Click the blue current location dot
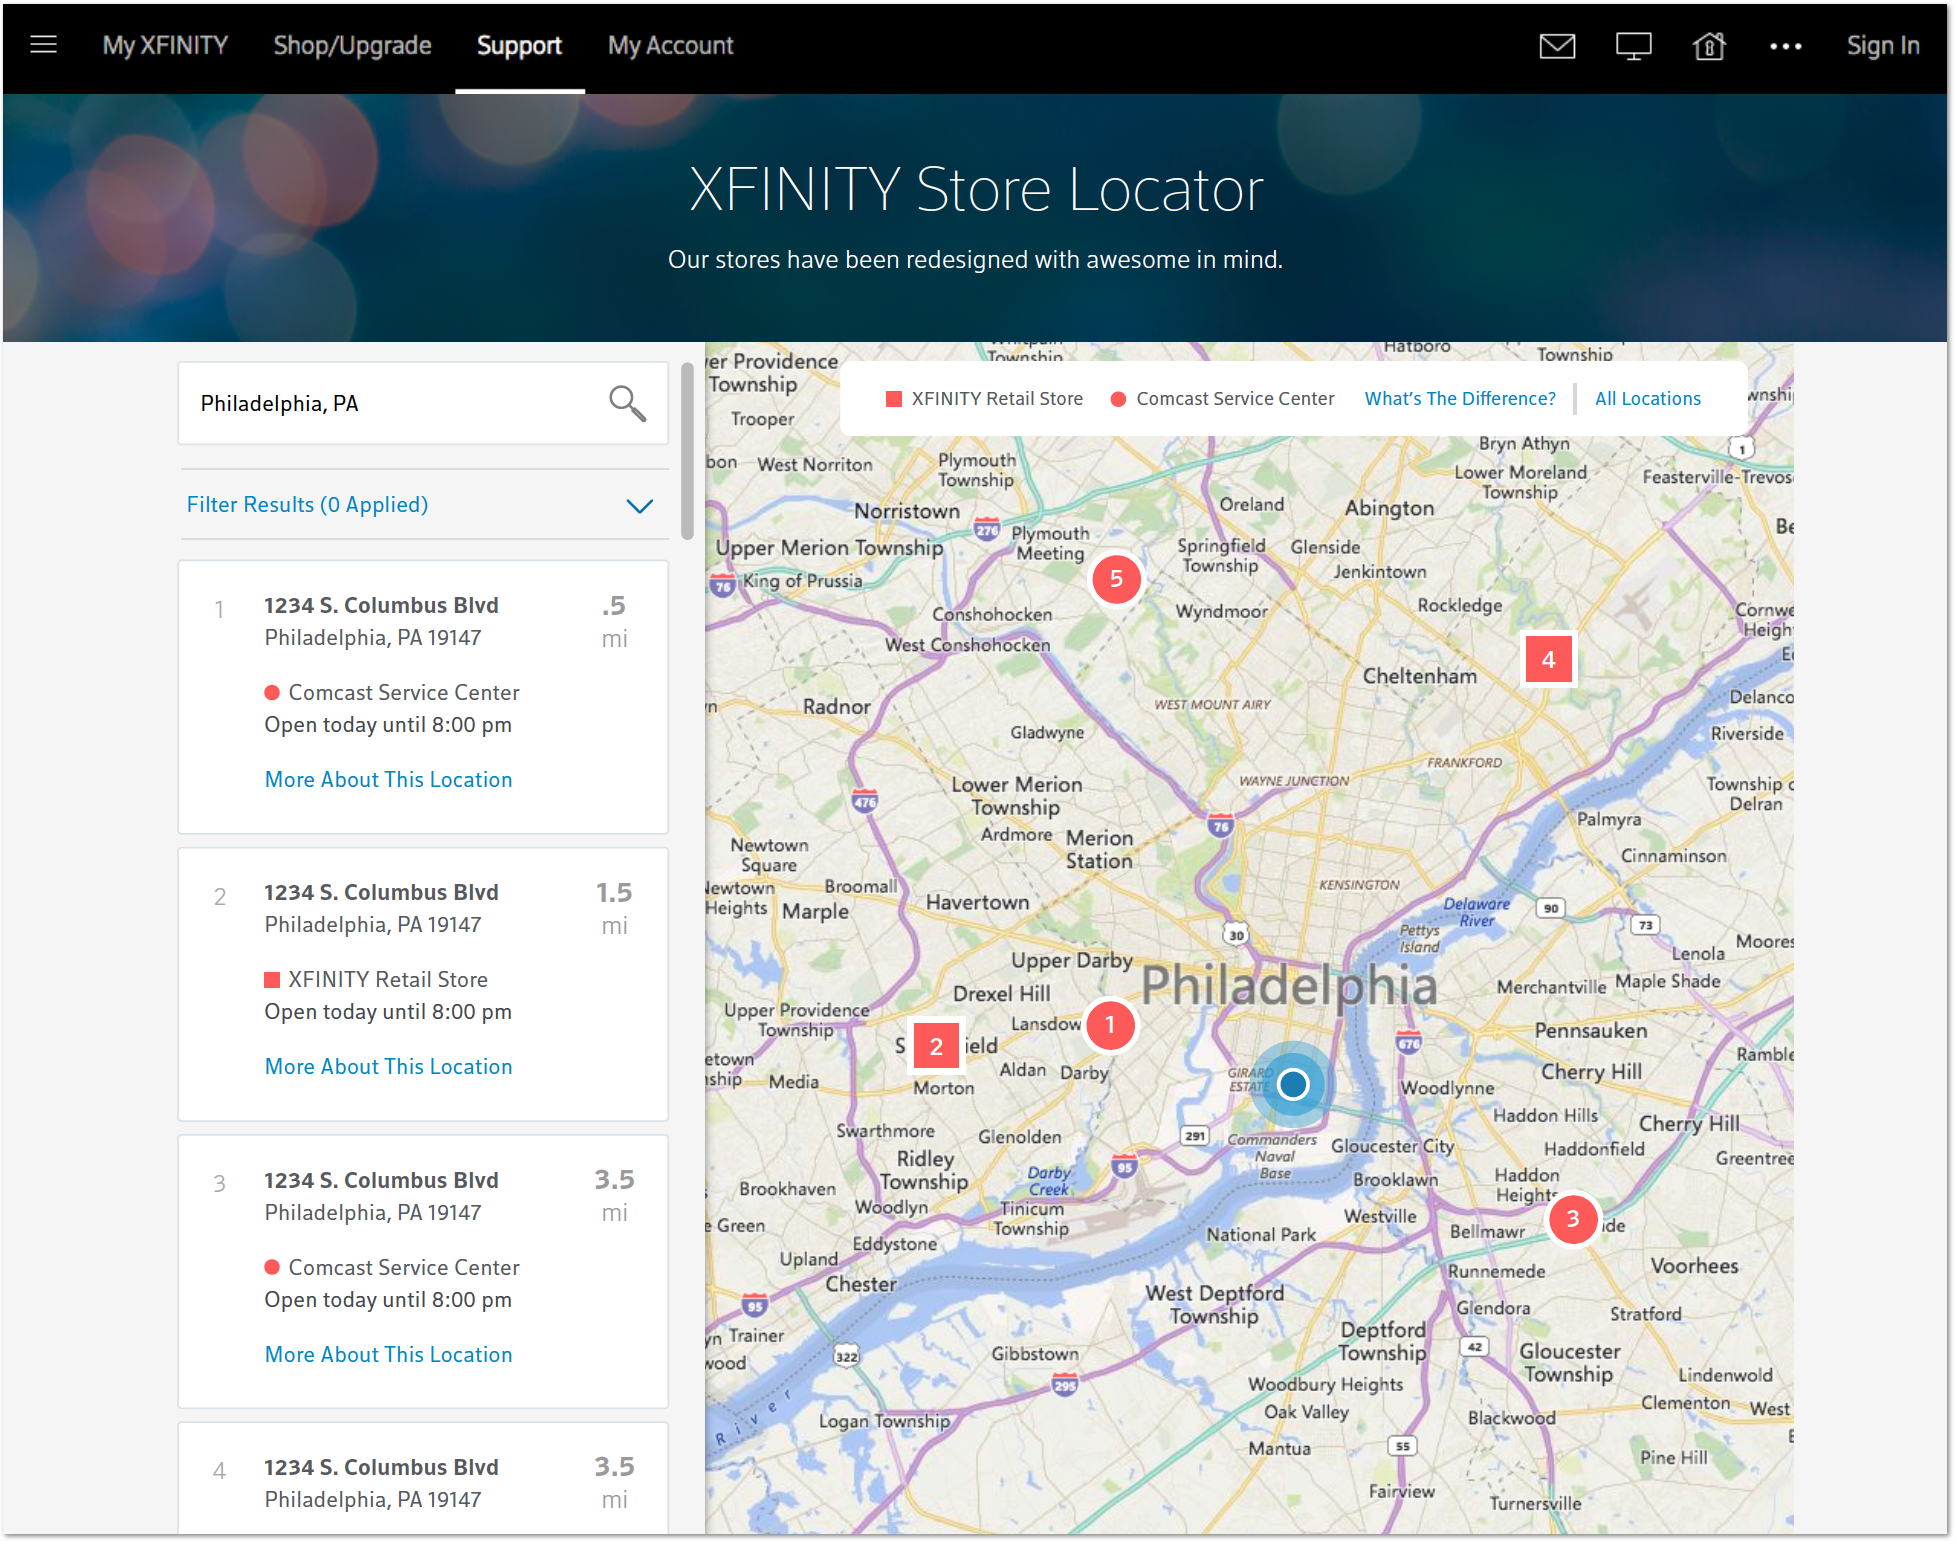Viewport: 1957px width, 1544px height. pos(1293,1084)
